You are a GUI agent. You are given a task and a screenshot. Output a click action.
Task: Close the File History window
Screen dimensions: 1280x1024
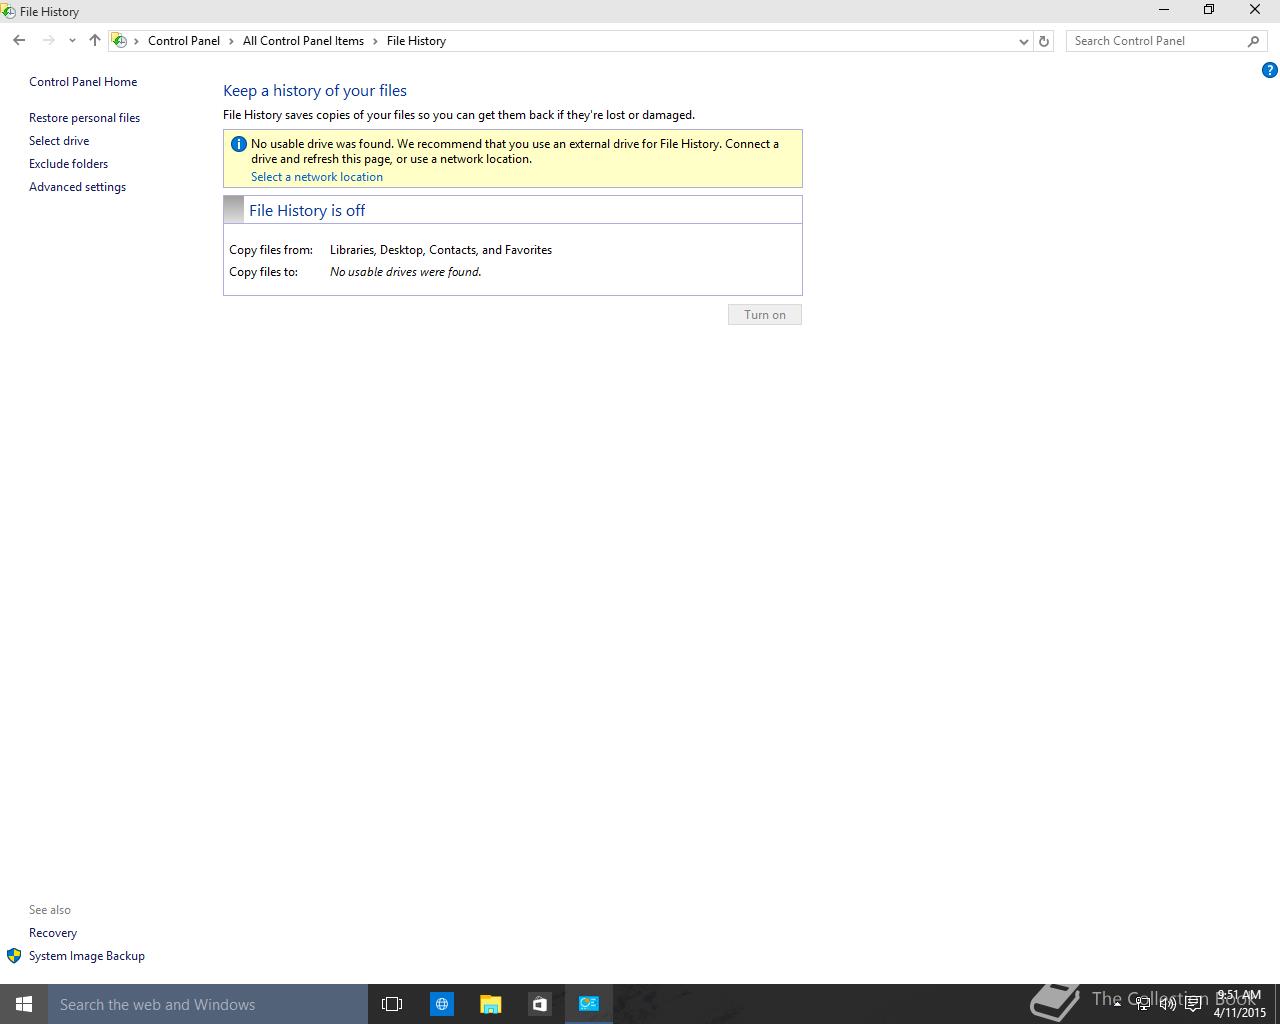pos(1255,10)
